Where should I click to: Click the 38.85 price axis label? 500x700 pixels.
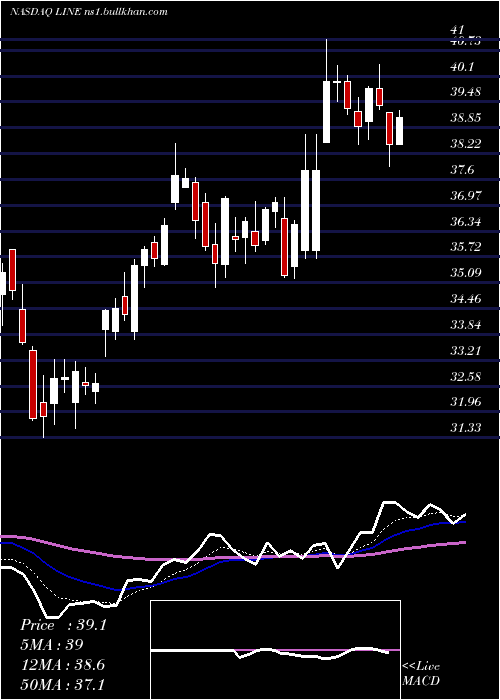[466, 118]
